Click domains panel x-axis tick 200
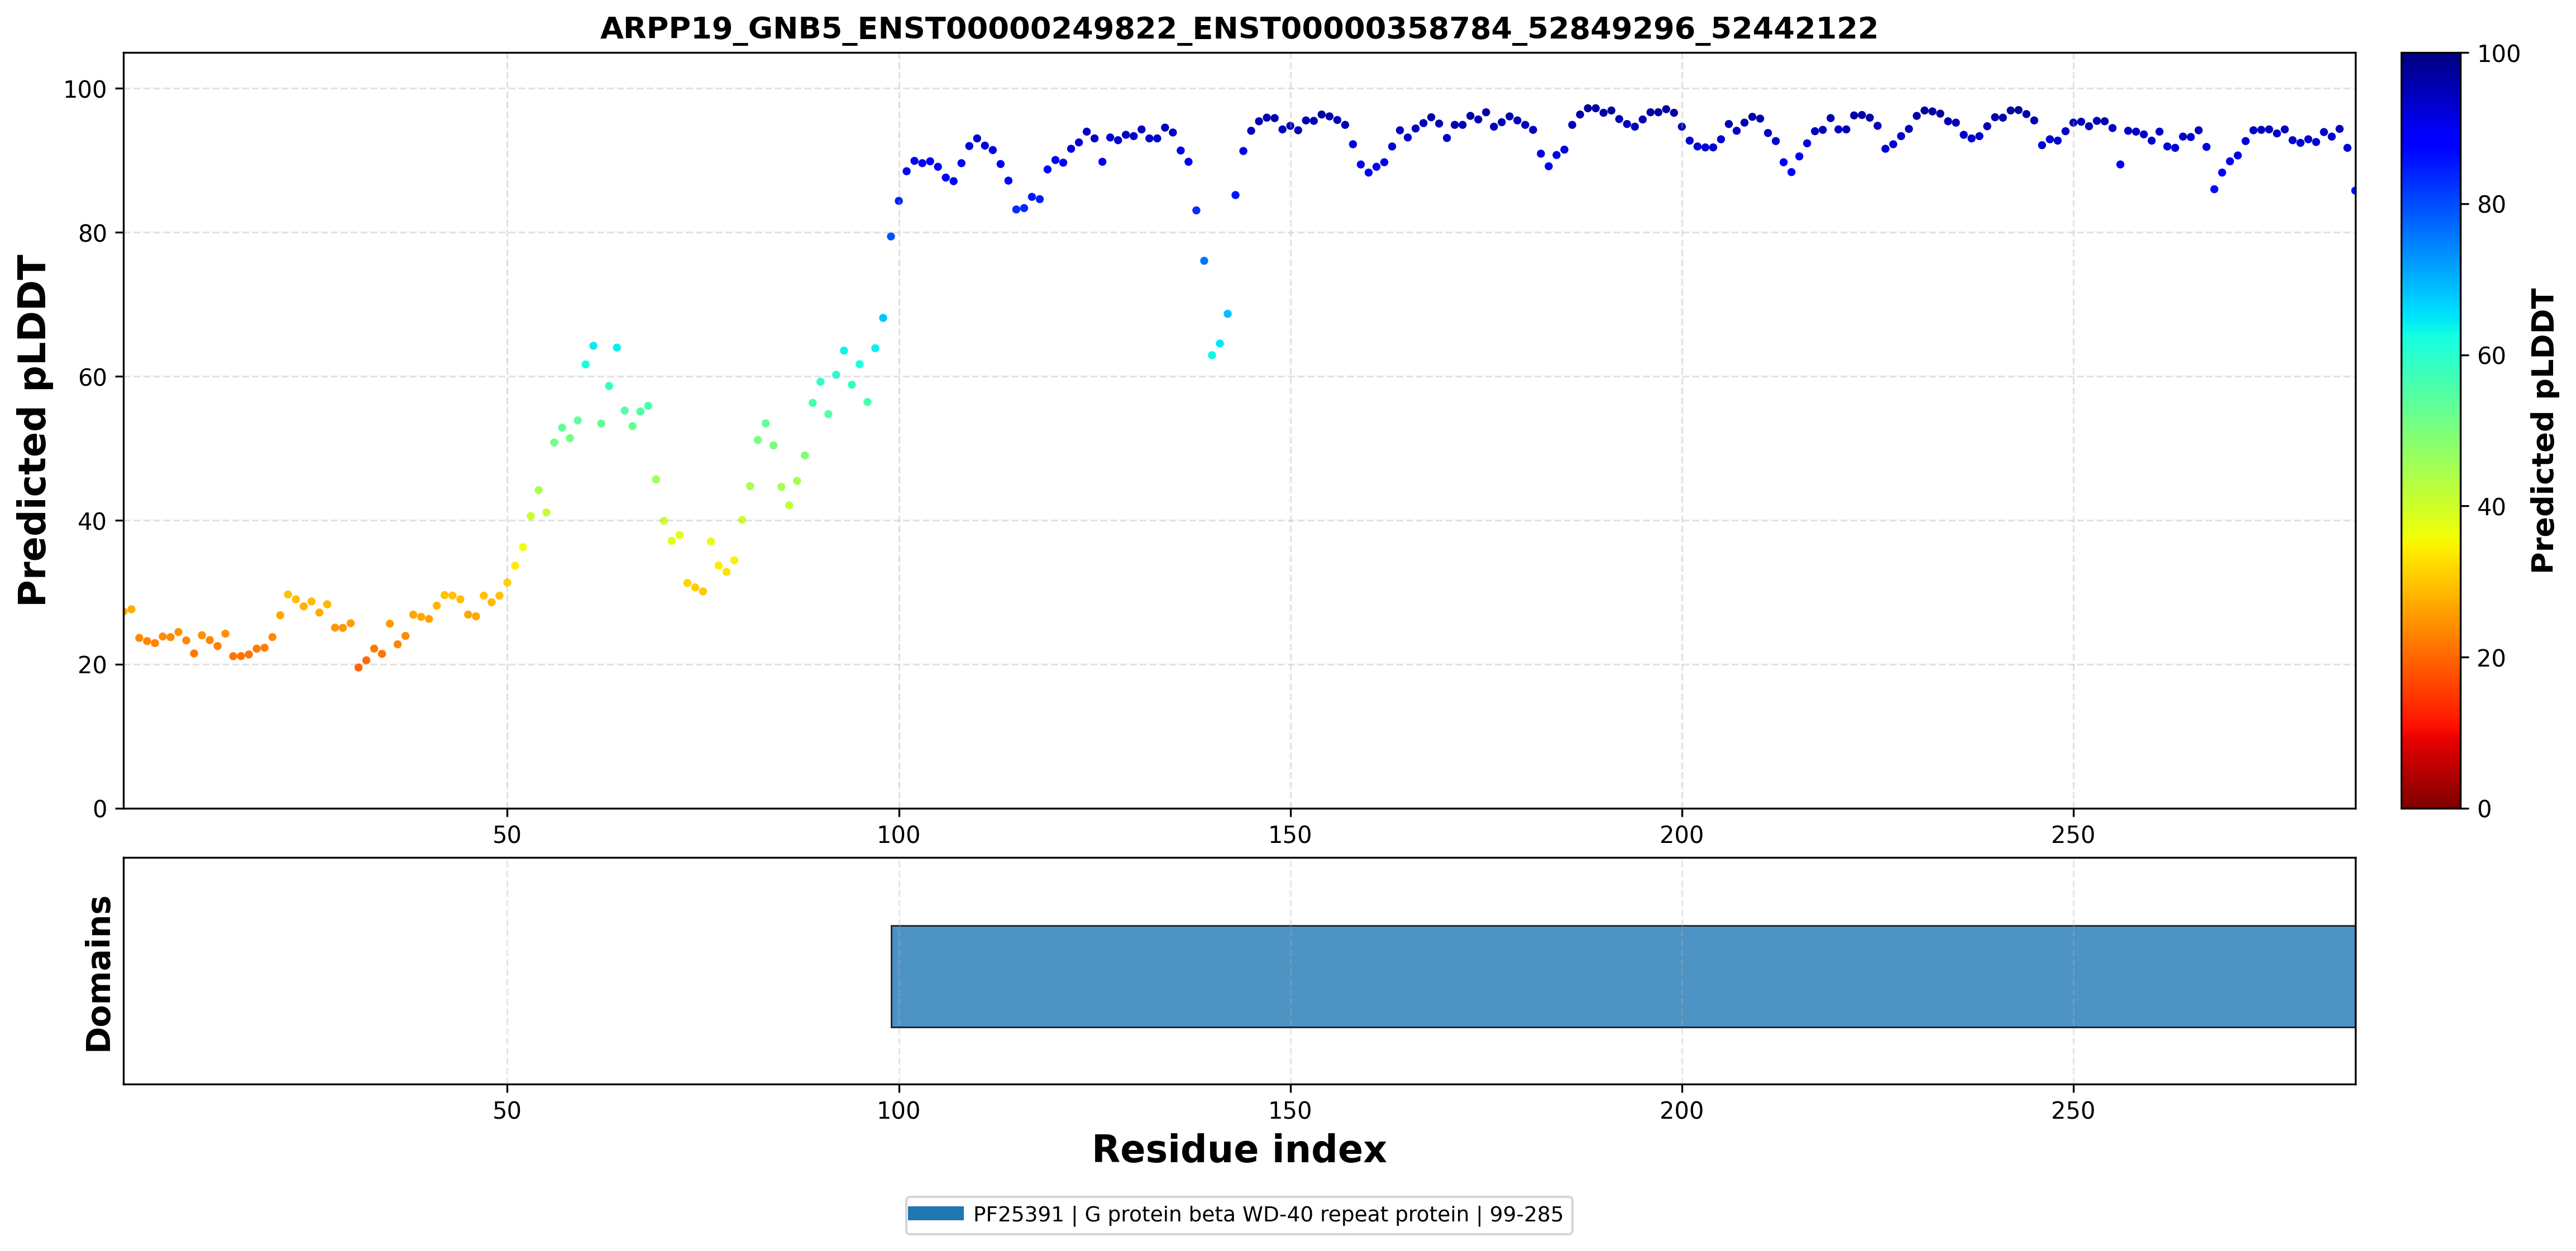The height and width of the screenshot is (1251, 2576). click(1681, 1111)
